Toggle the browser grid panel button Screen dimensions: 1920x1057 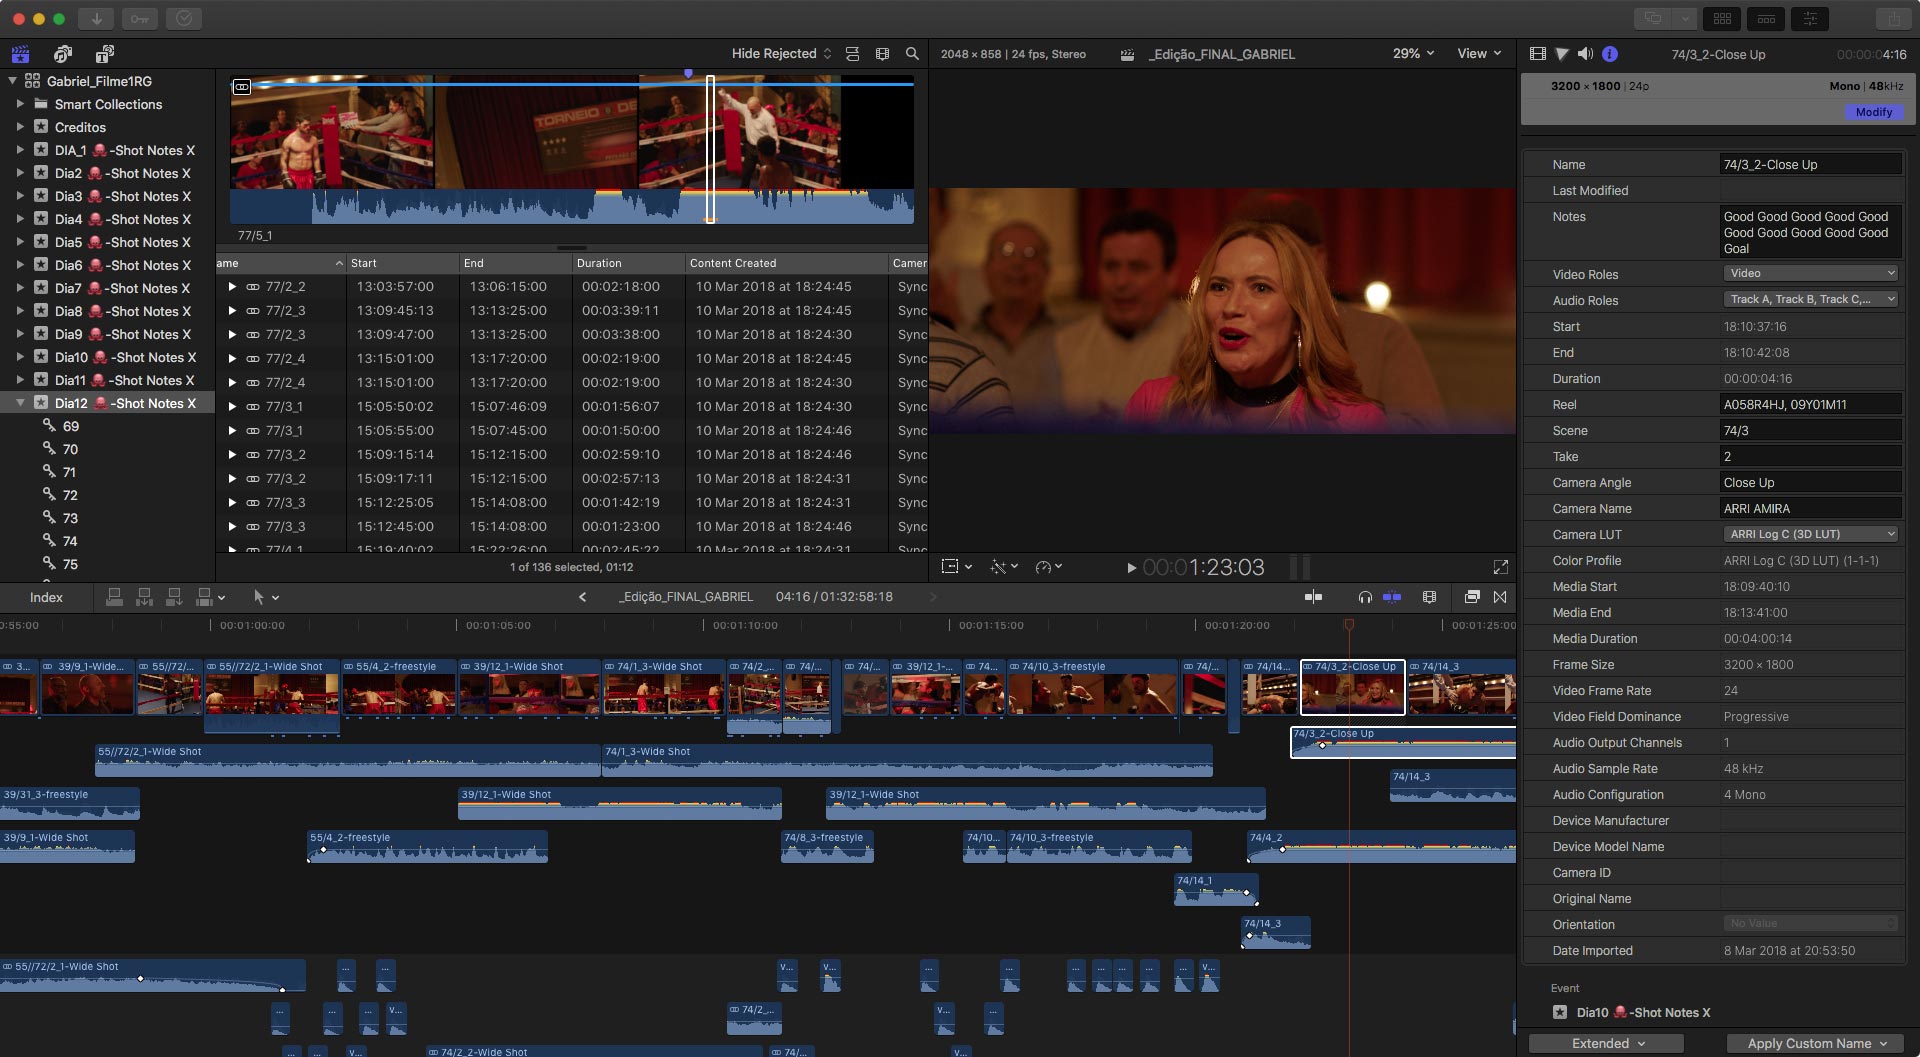coord(1722,18)
